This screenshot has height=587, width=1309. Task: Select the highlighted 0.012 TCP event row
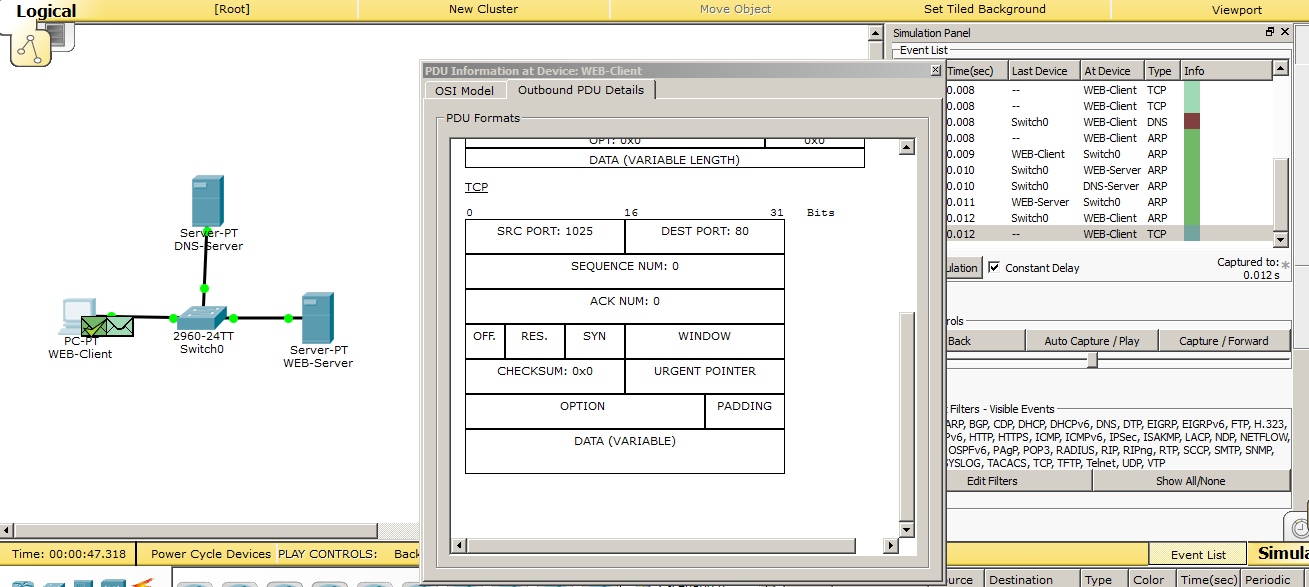[1108, 234]
